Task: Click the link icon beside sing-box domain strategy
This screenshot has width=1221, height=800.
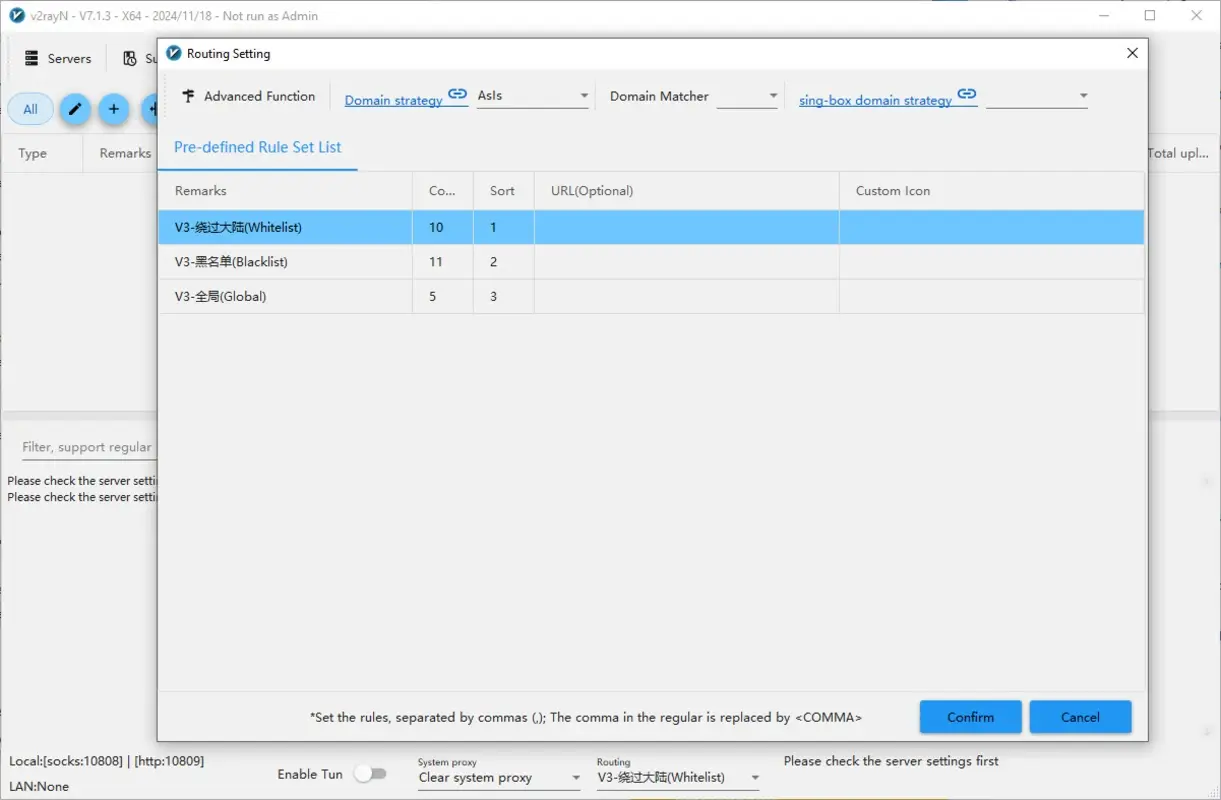Action: point(966,94)
